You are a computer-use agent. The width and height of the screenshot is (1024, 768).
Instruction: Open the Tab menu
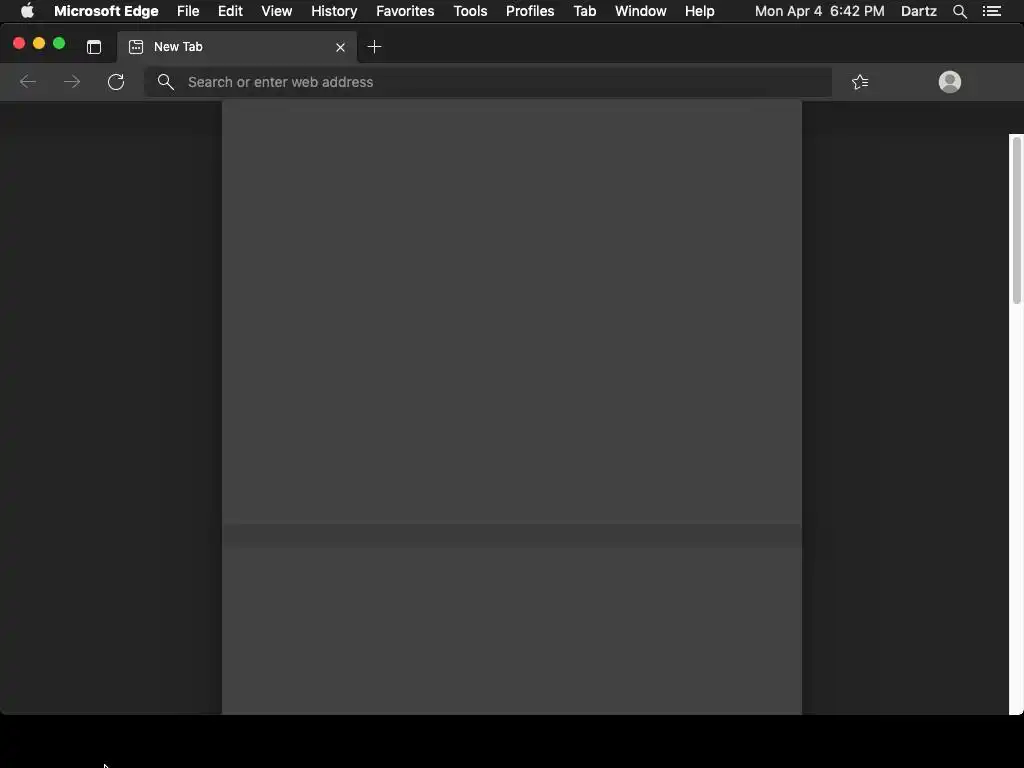point(584,11)
